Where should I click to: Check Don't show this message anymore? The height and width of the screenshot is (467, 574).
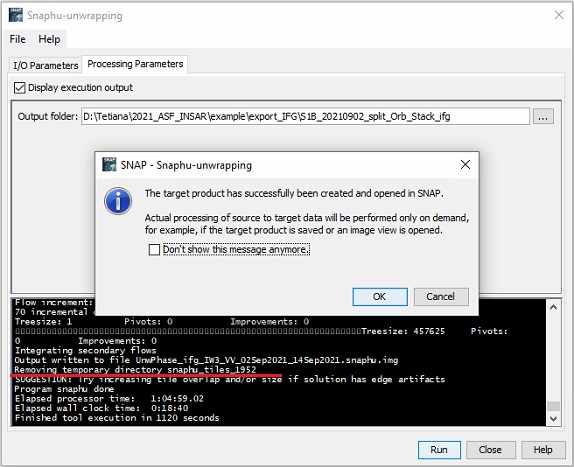[x=154, y=250]
